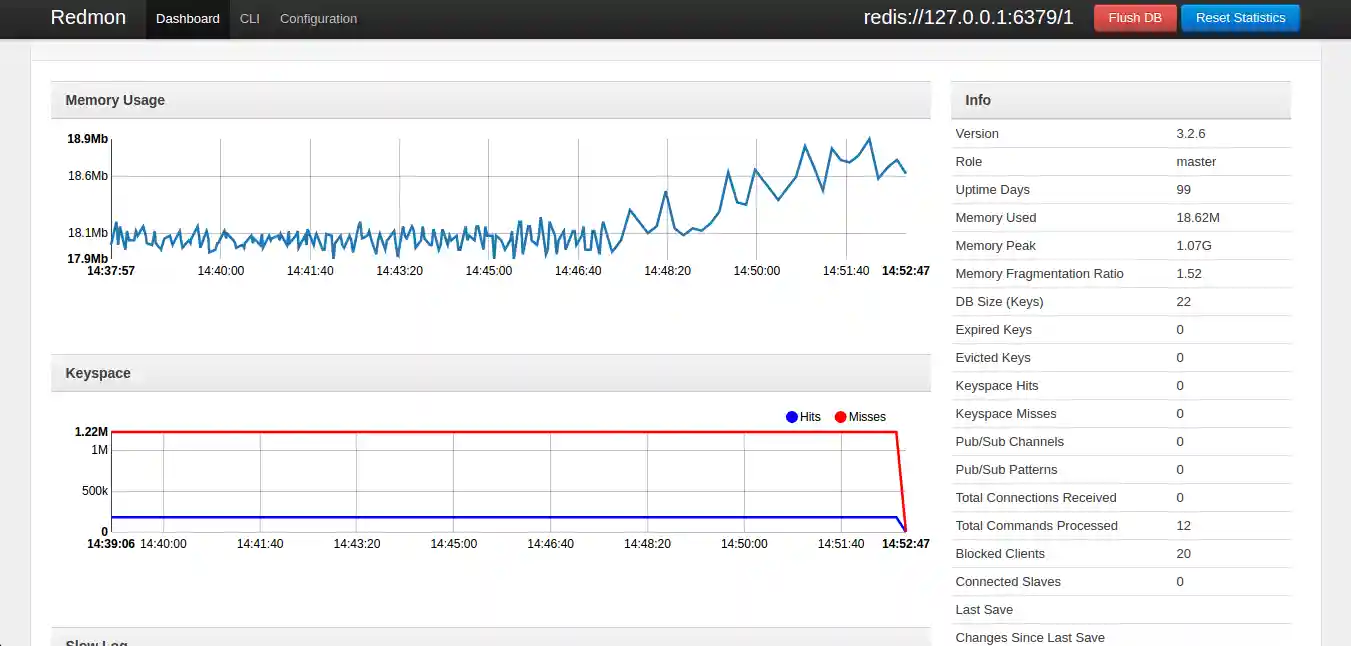Screen dimensions: 1351x646
Task: Click the Reset Statistics button
Action: (1240, 17)
